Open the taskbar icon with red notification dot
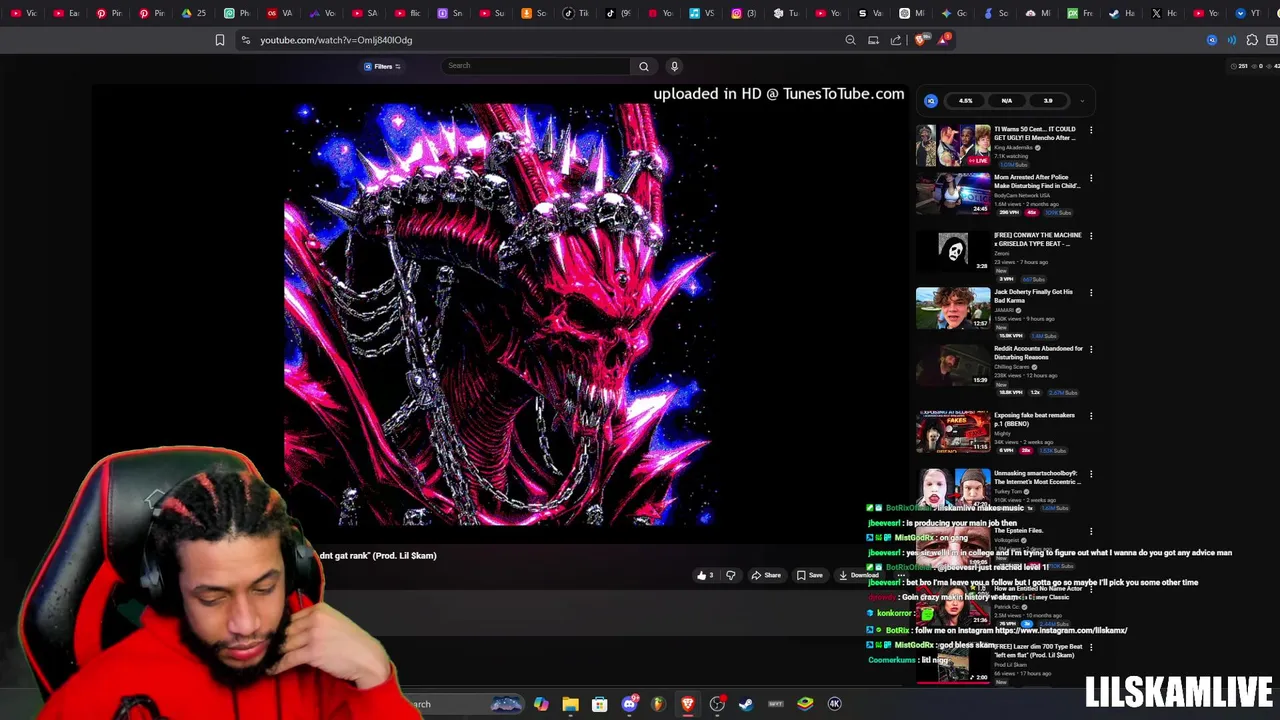Viewport: 1280px width, 720px height. 717,704
